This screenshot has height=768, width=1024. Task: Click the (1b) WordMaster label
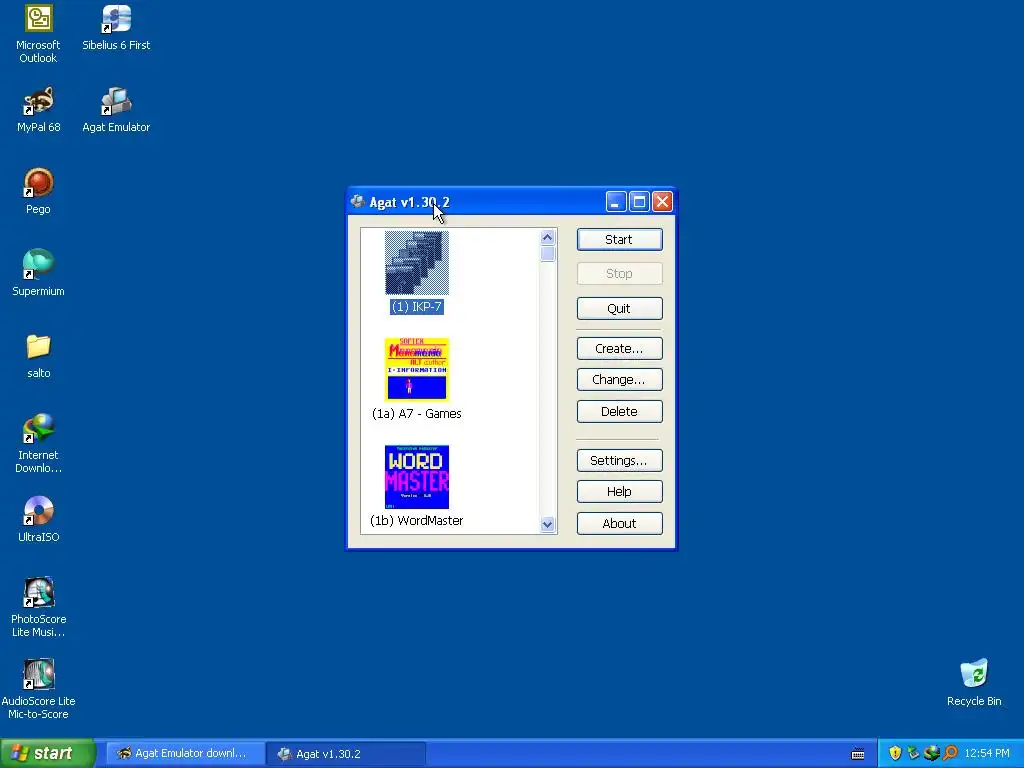click(417, 520)
